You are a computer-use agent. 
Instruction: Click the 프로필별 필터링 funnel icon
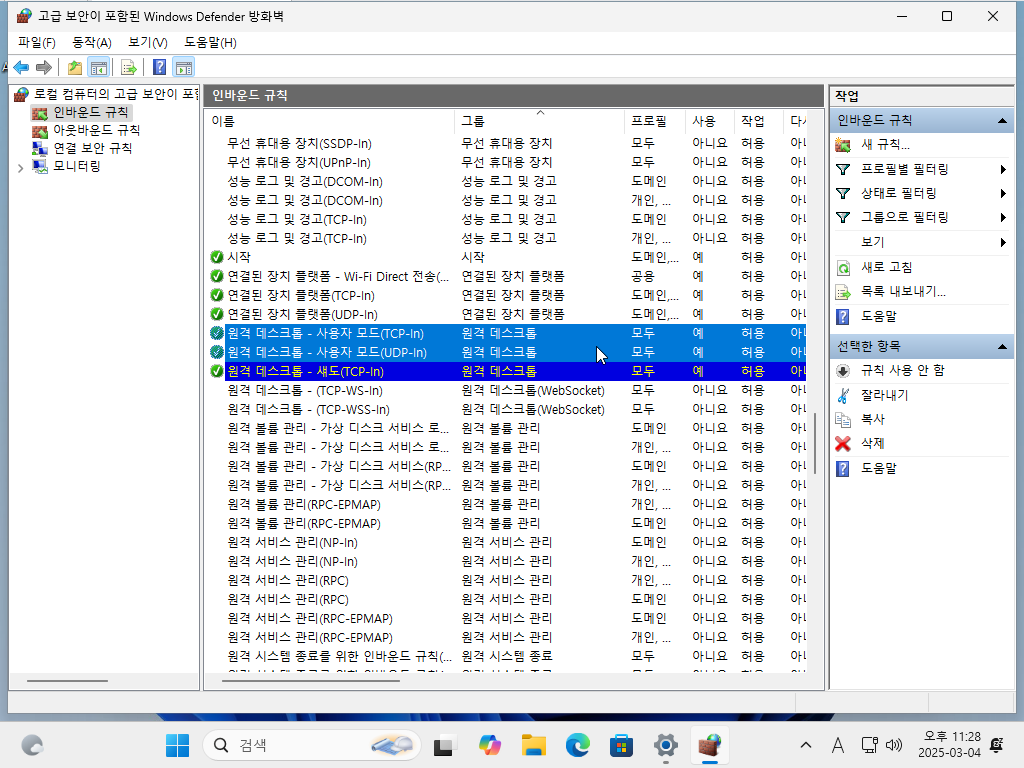point(843,170)
